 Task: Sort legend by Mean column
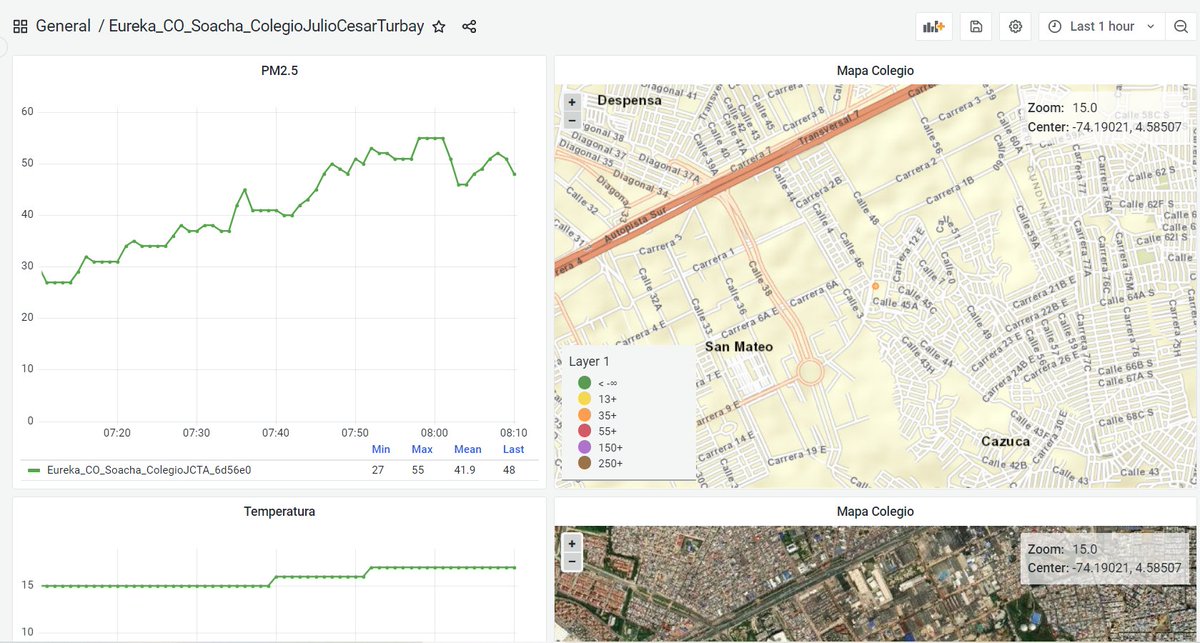click(x=467, y=450)
